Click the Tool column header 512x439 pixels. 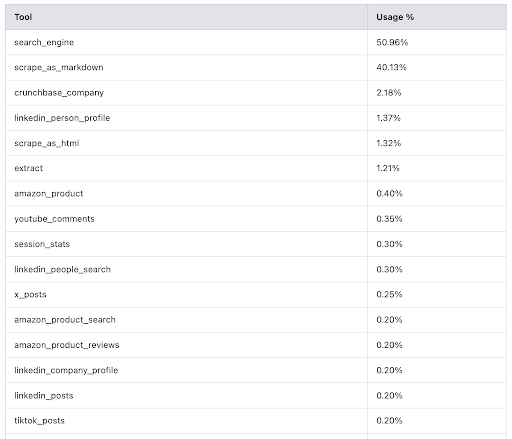pyautogui.click(x=186, y=17)
